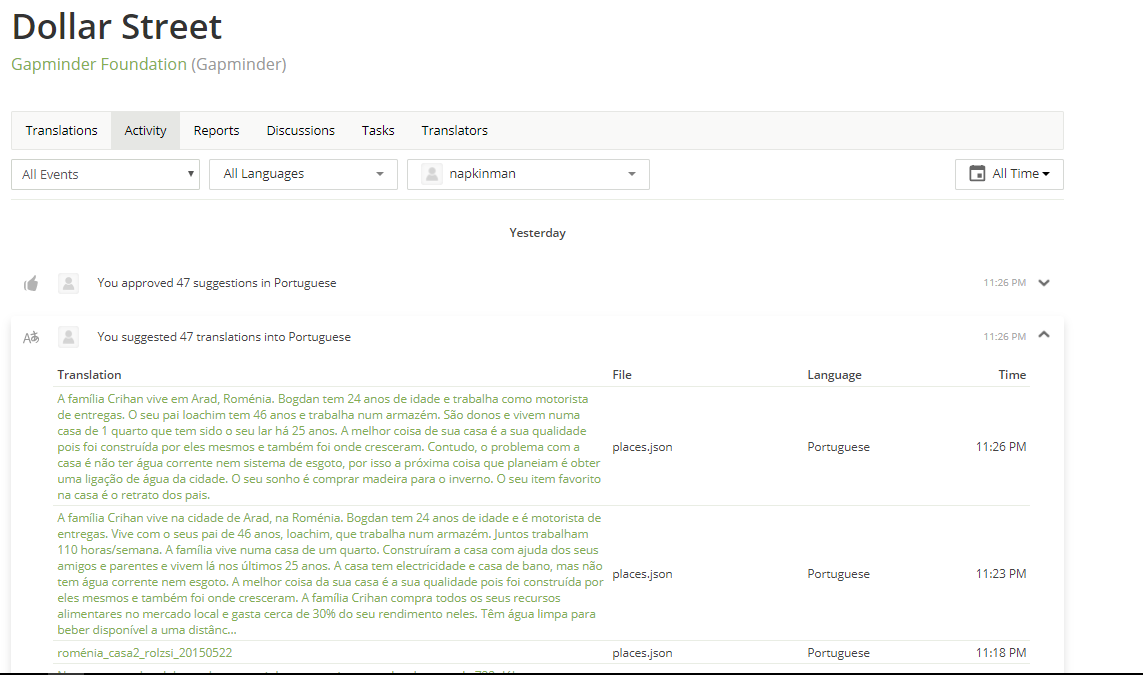The width and height of the screenshot is (1143, 675).
Task: Click the calendar icon in All Time
Action: pyautogui.click(x=977, y=173)
